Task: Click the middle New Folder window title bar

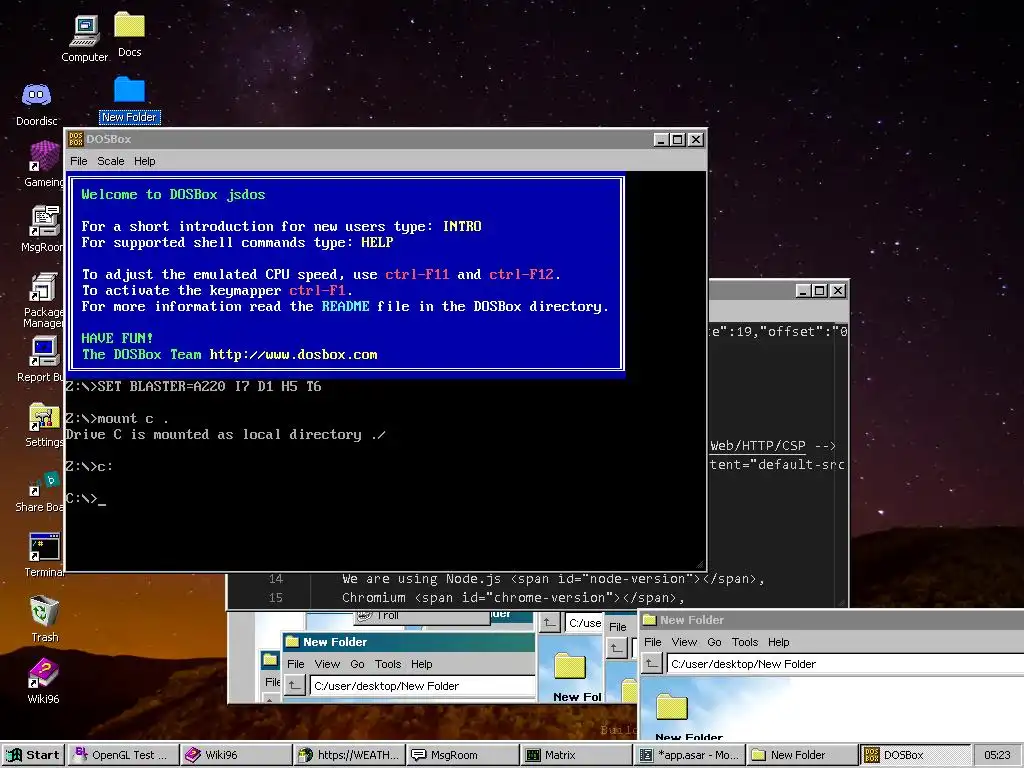Action: click(409, 642)
